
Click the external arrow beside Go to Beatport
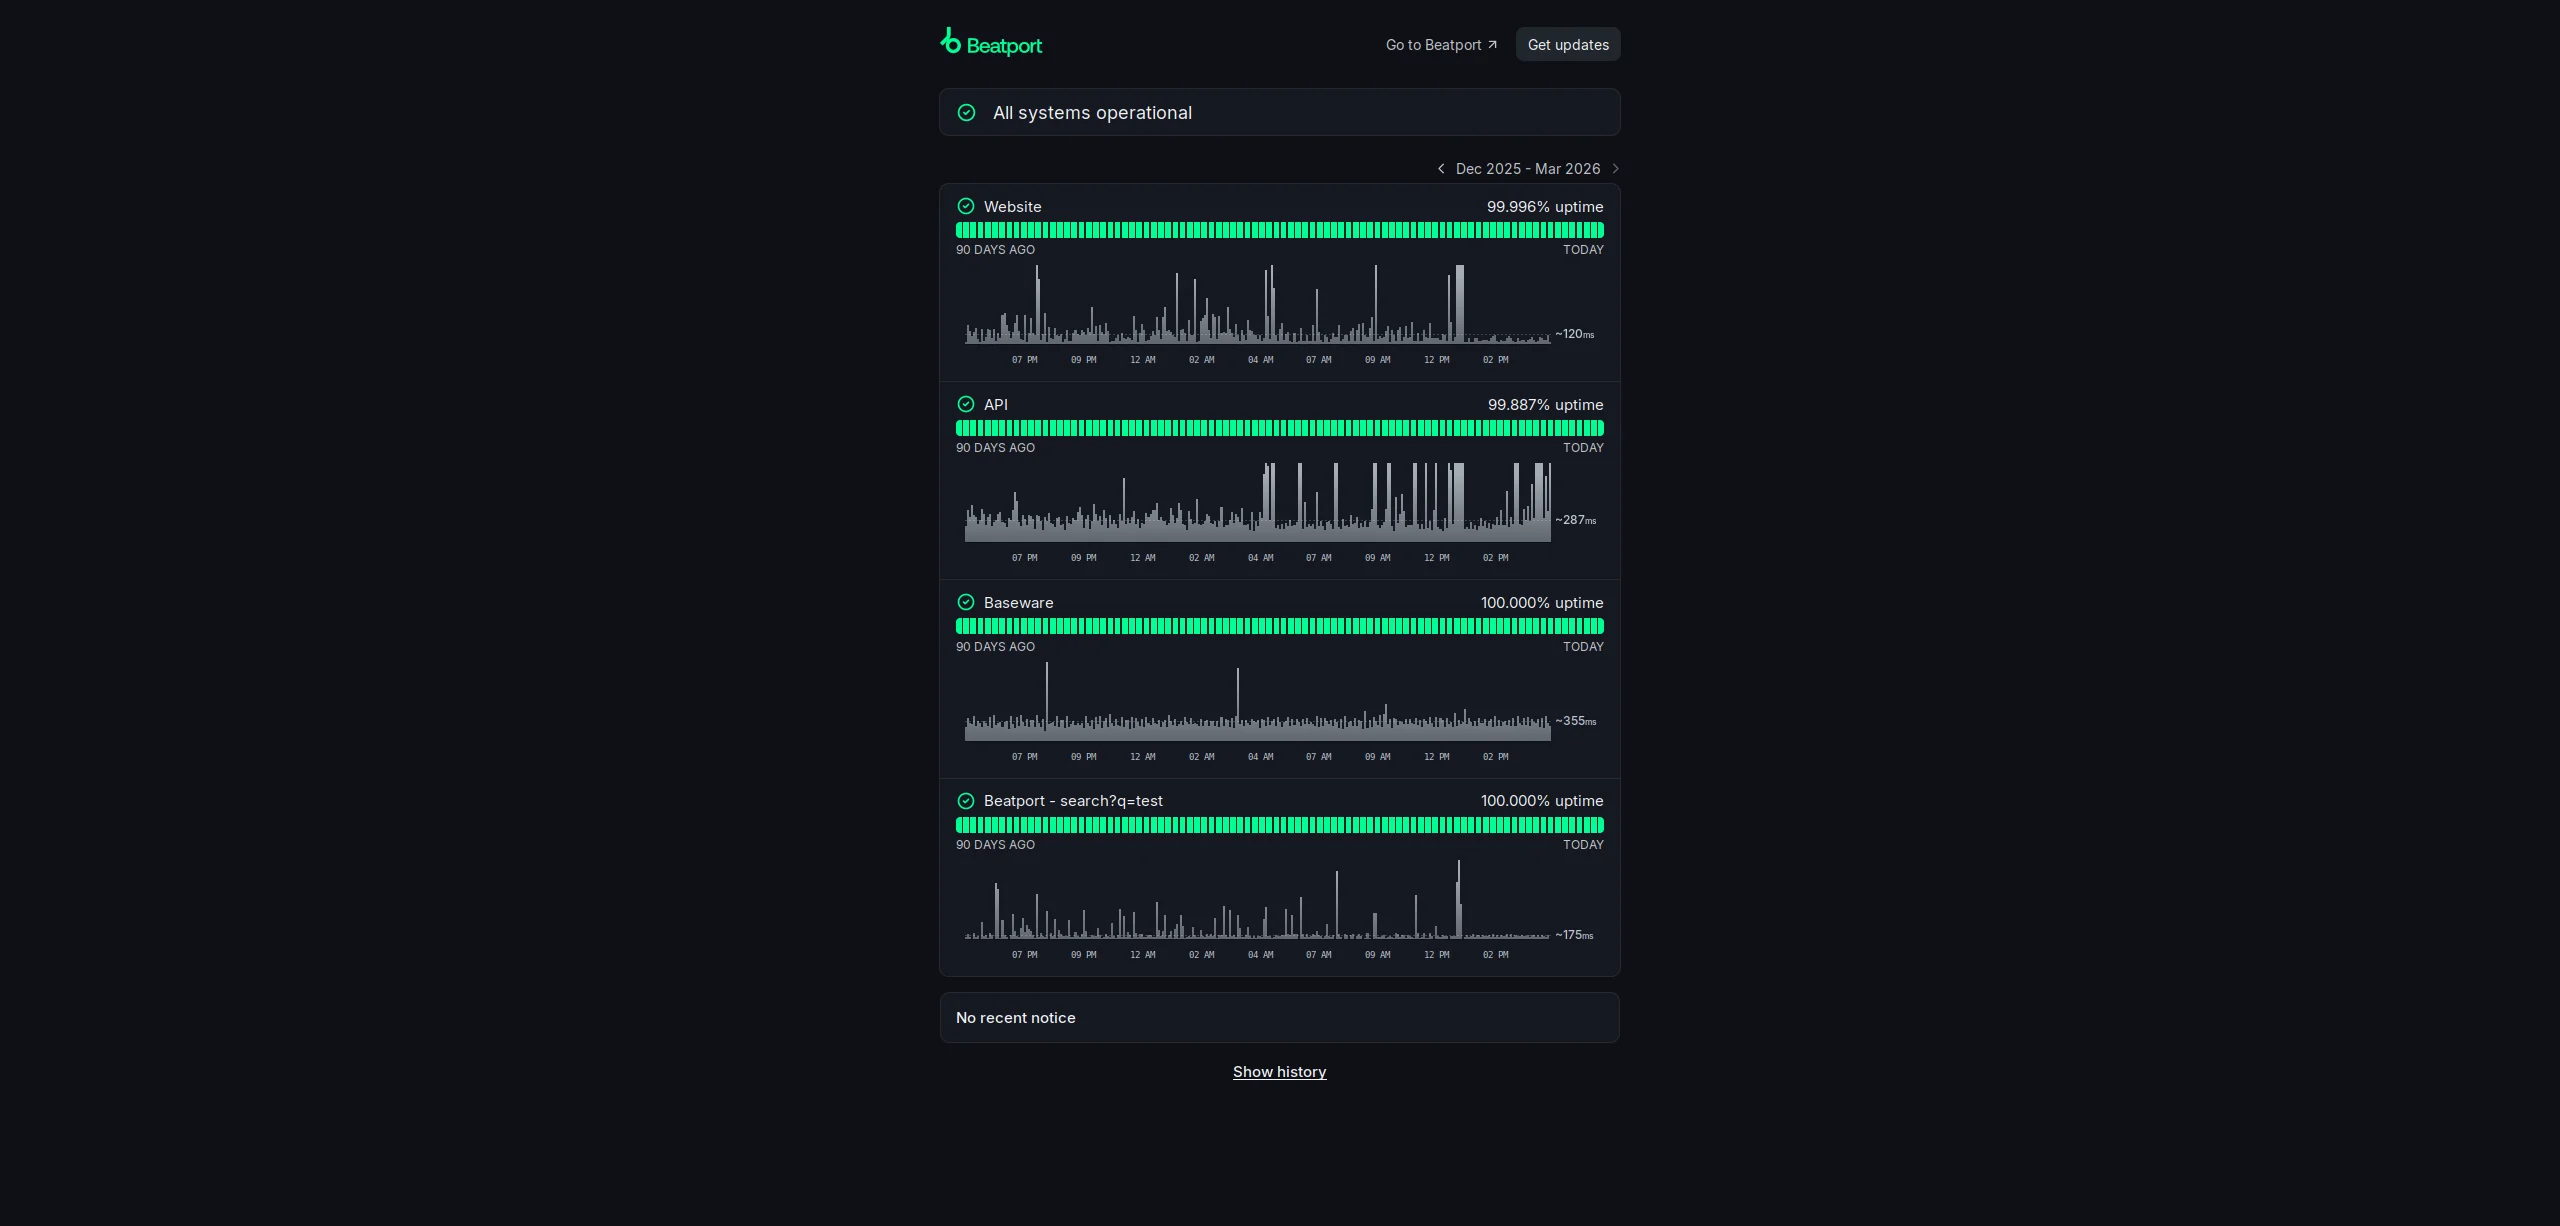tap(1492, 45)
